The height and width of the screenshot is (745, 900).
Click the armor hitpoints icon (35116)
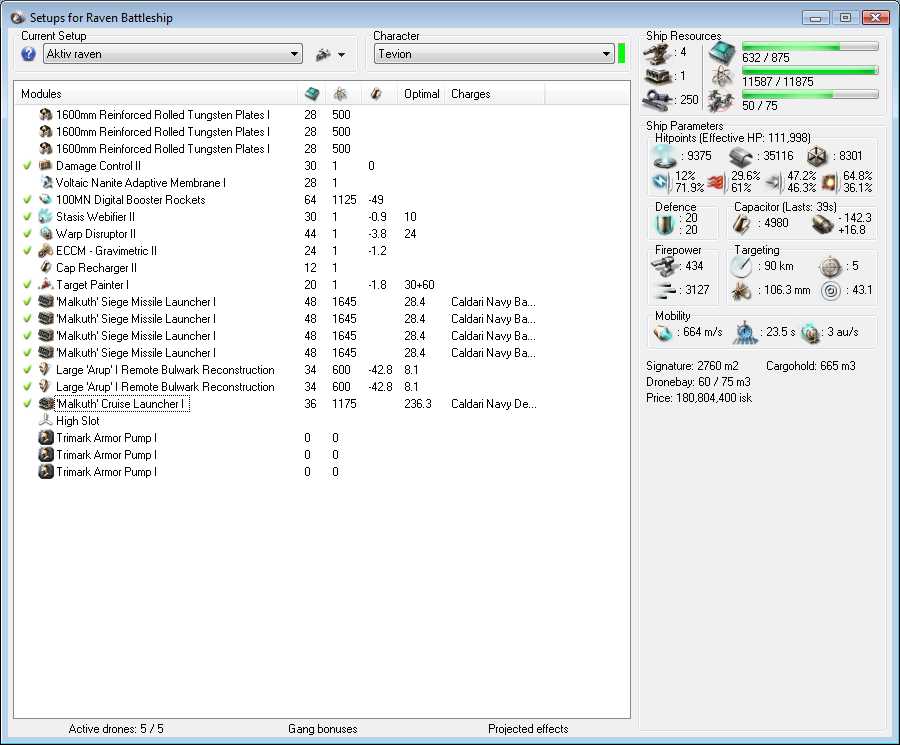click(740, 156)
